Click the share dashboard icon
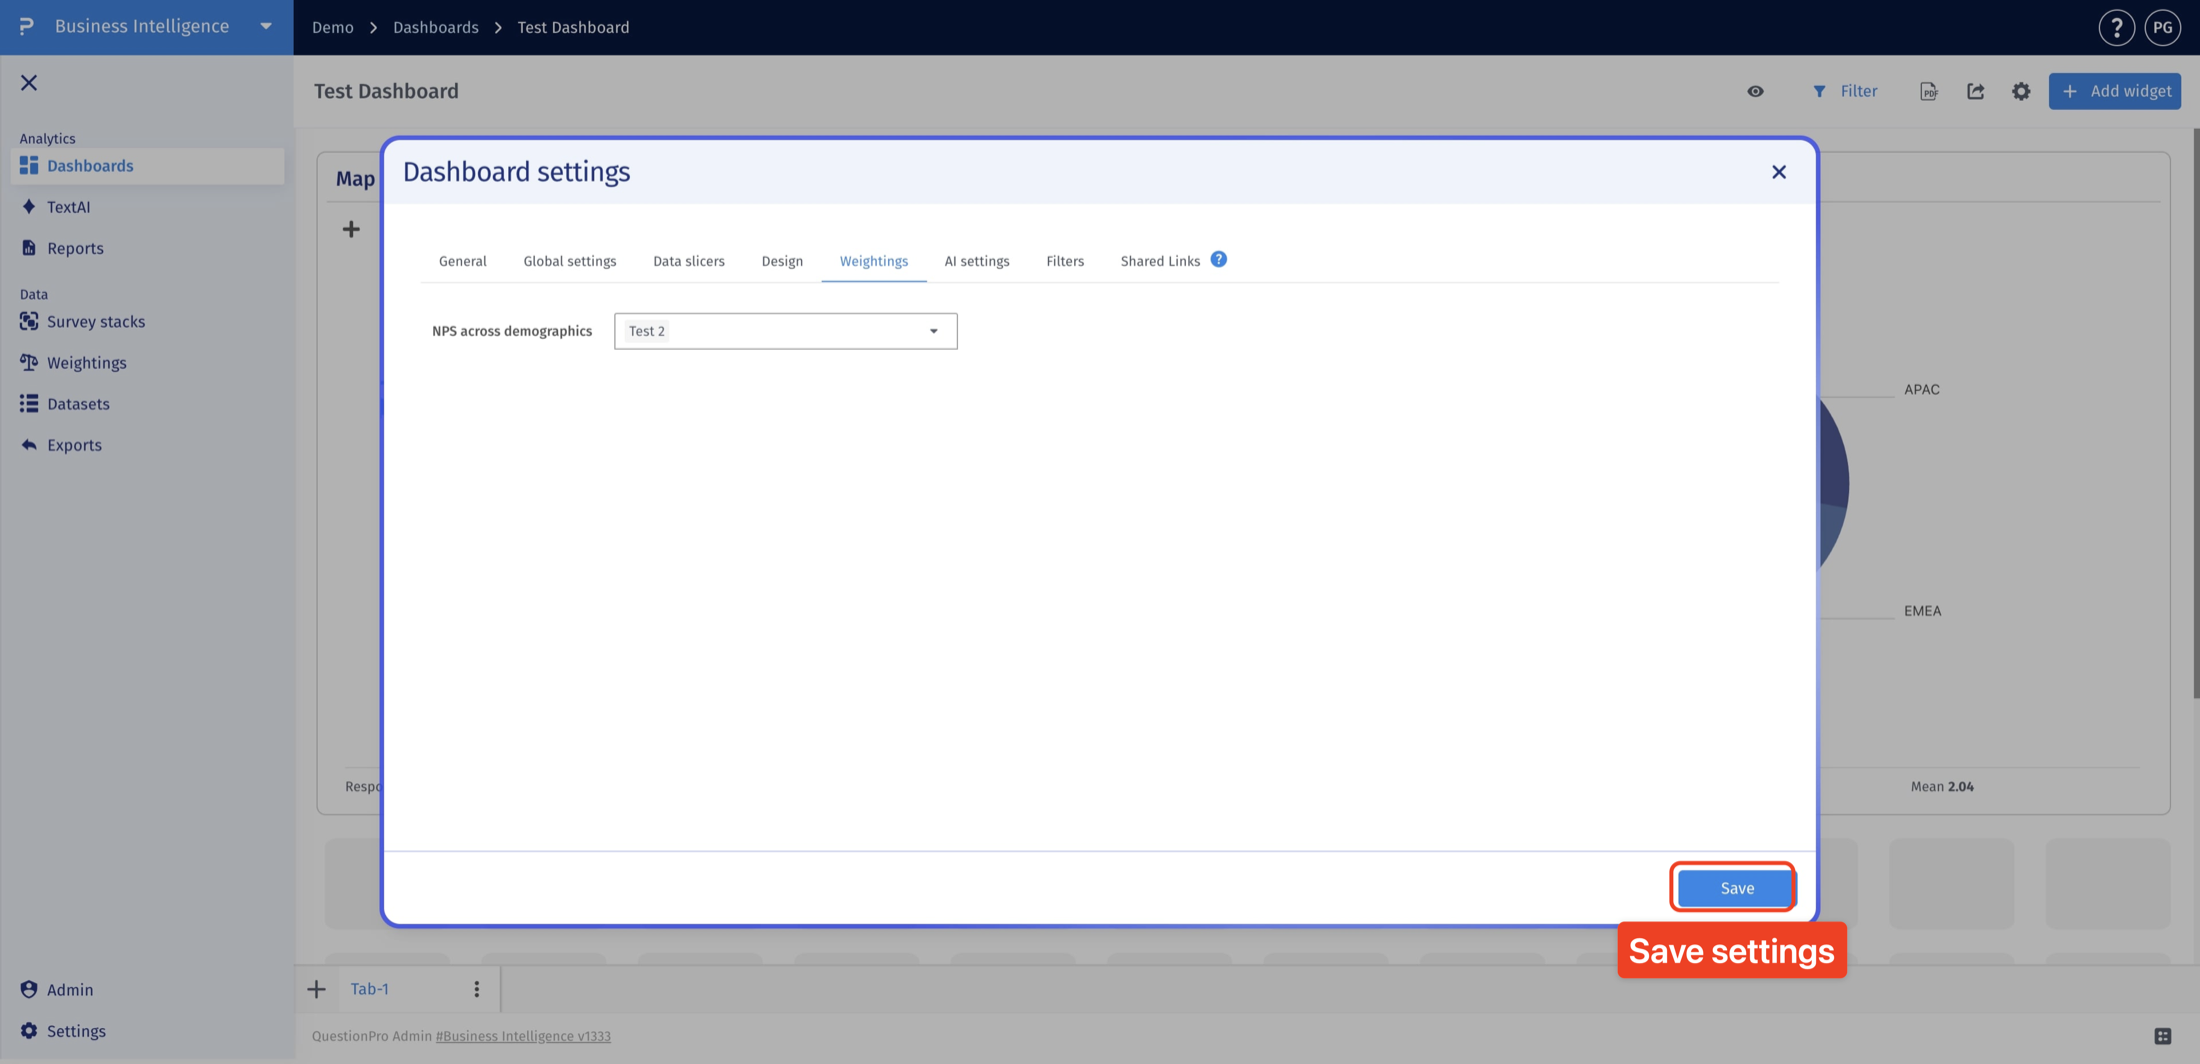The image size is (2200, 1064). tap(1975, 91)
